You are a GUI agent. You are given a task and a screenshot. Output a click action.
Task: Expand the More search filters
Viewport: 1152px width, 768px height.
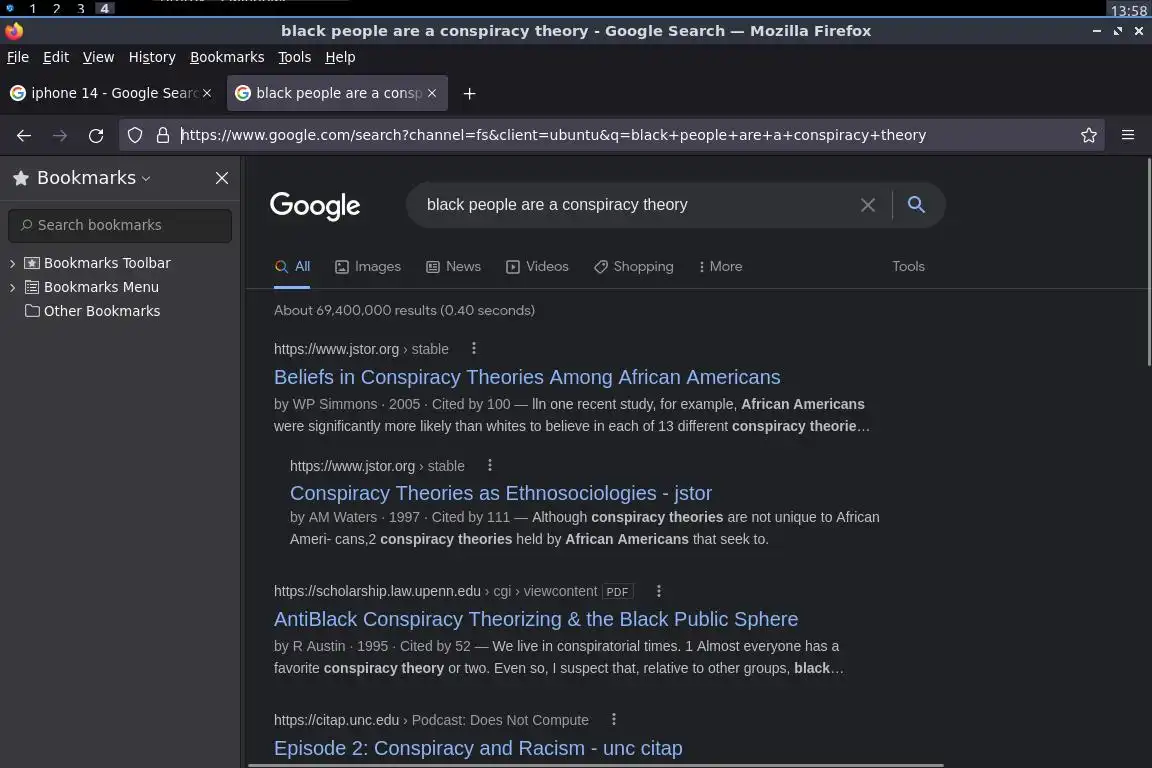[720, 267]
